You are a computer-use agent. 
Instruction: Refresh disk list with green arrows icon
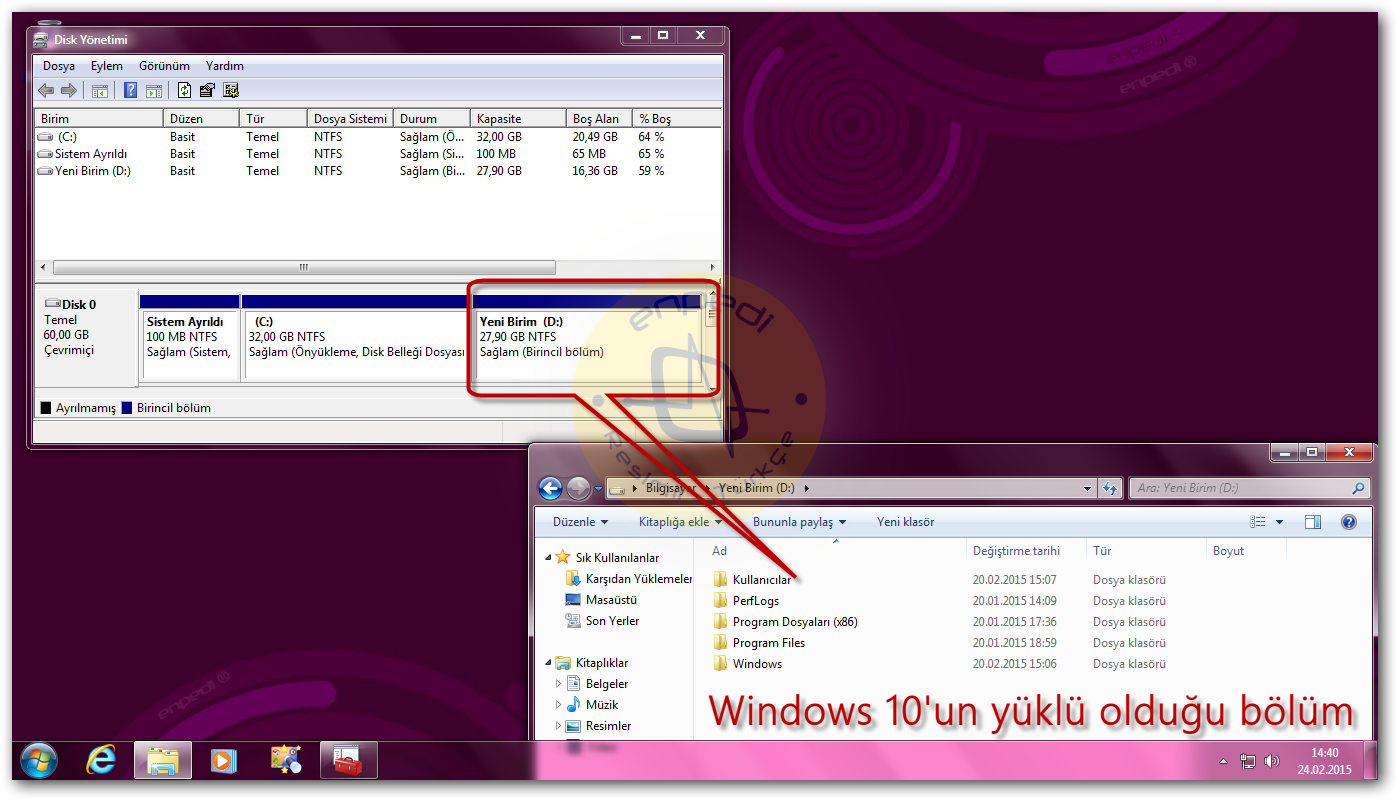tap(185, 91)
